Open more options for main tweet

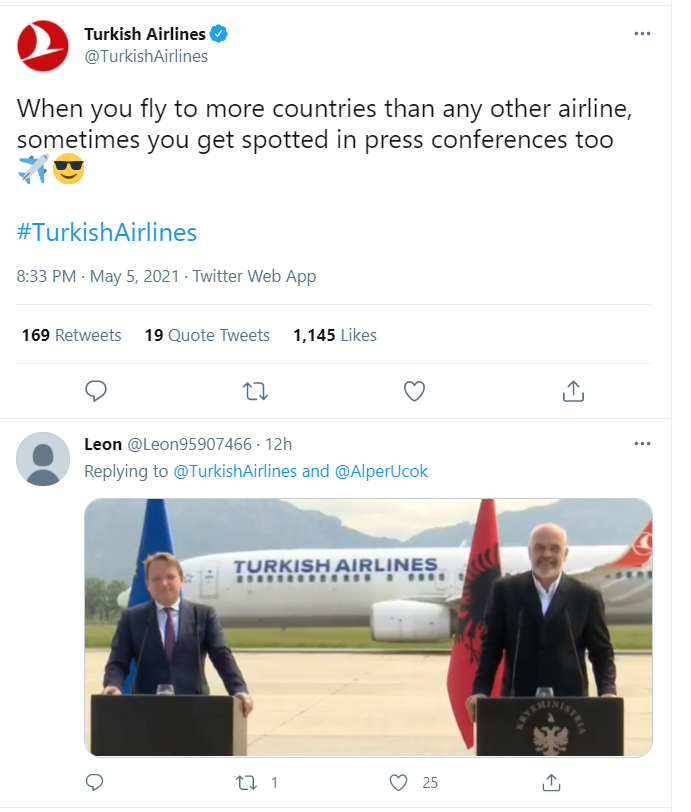pyautogui.click(x=643, y=33)
